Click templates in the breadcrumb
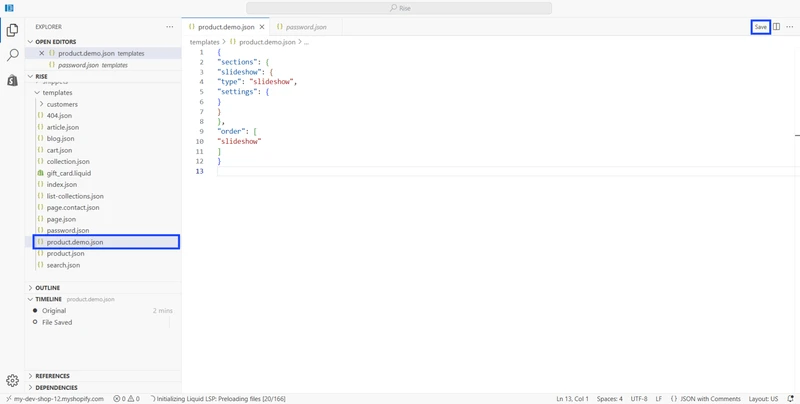800x404 pixels. (204, 42)
